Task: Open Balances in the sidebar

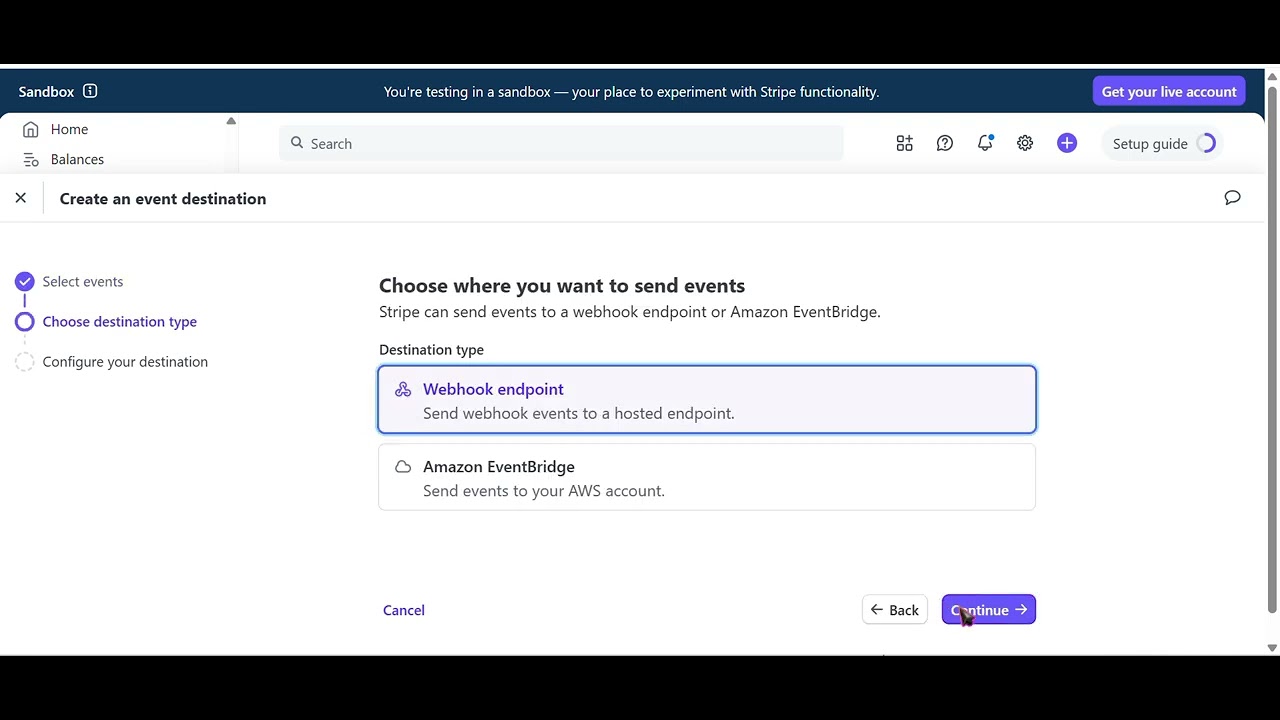Action: [x=77, y=160]
